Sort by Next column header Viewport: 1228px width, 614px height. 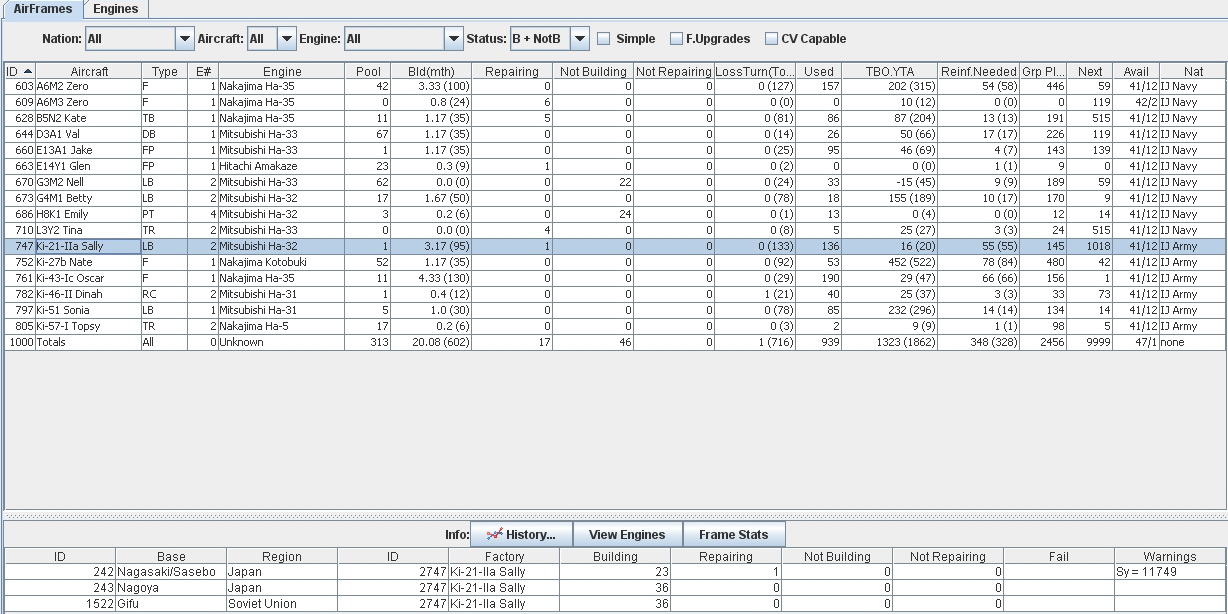click(1090, 71)
